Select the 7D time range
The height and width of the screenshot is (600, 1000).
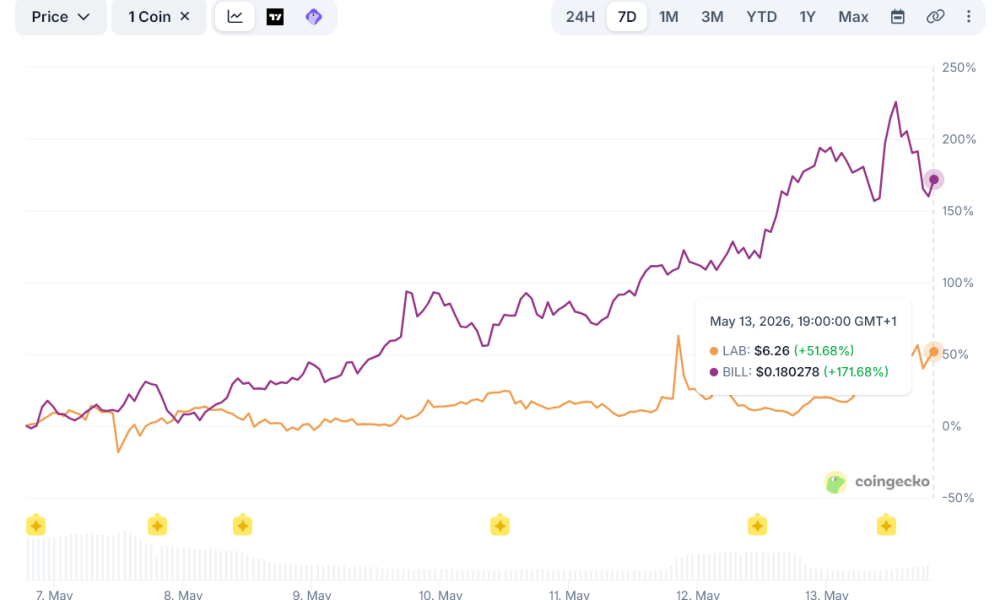pos(627,17)
